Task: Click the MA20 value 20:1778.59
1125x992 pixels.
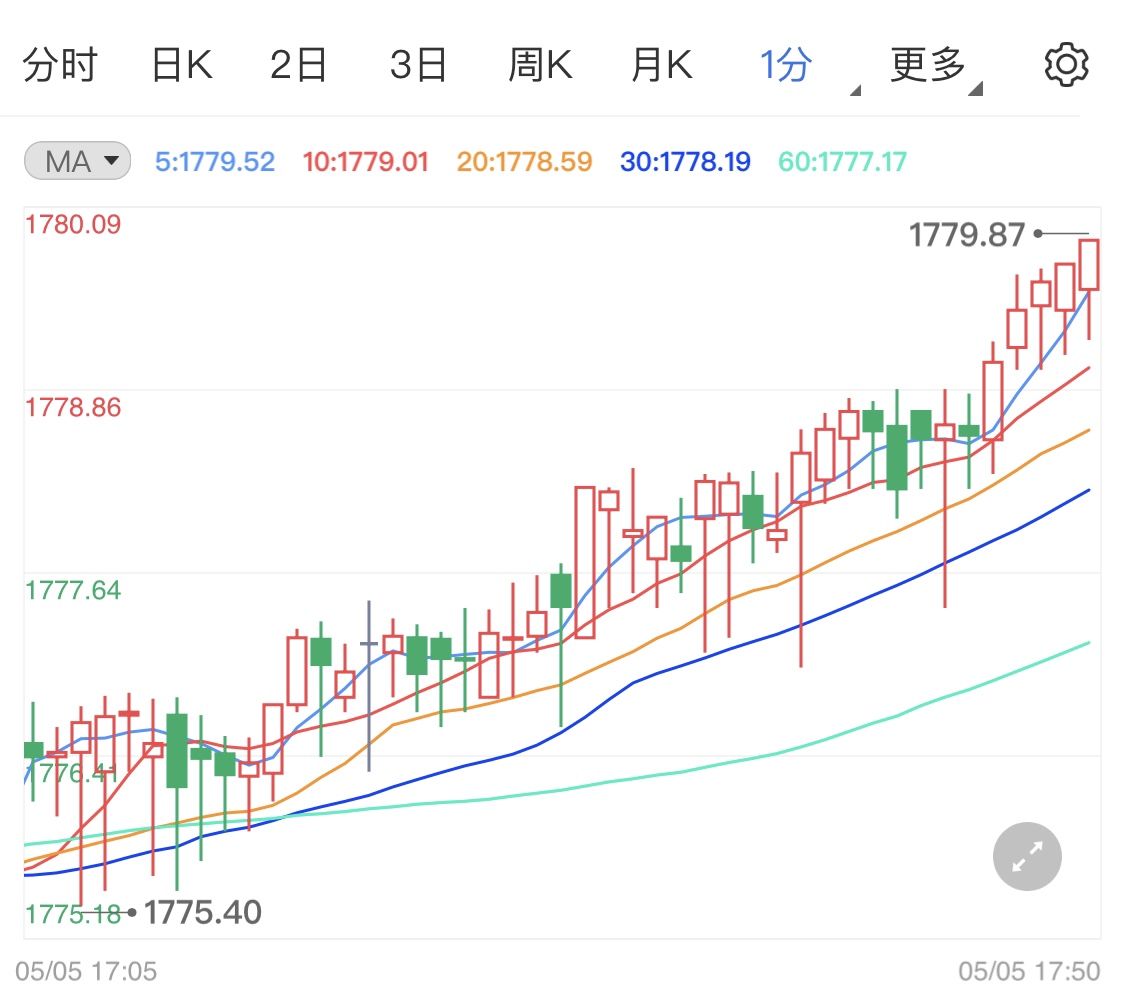Action: 524,161
